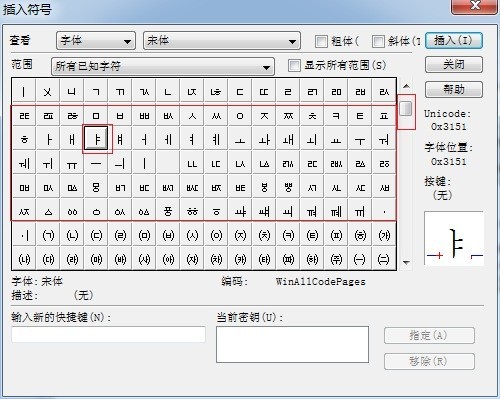The height and width of the screenshot is (399, 500).
Task: Click the 当前密钥 list box
Action: pyautogui.click(x=292, y=344)
